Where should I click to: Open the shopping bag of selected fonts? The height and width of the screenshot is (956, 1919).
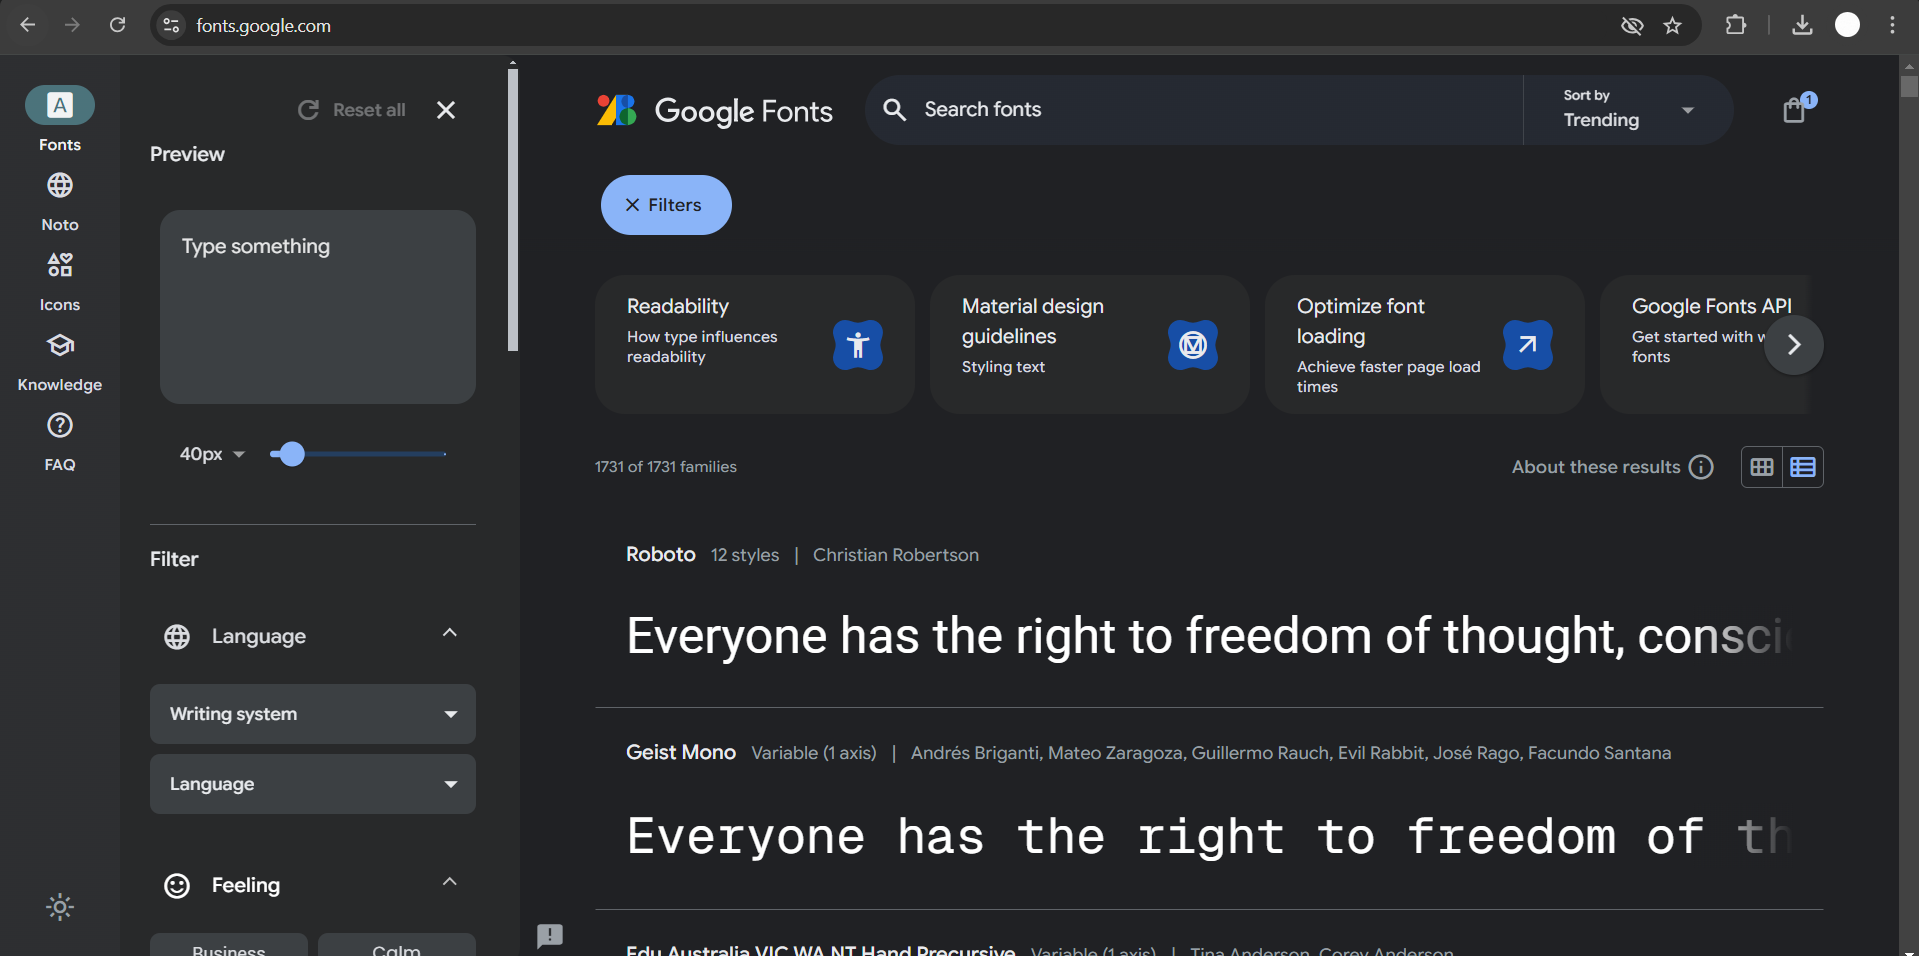coord(1795,110)
